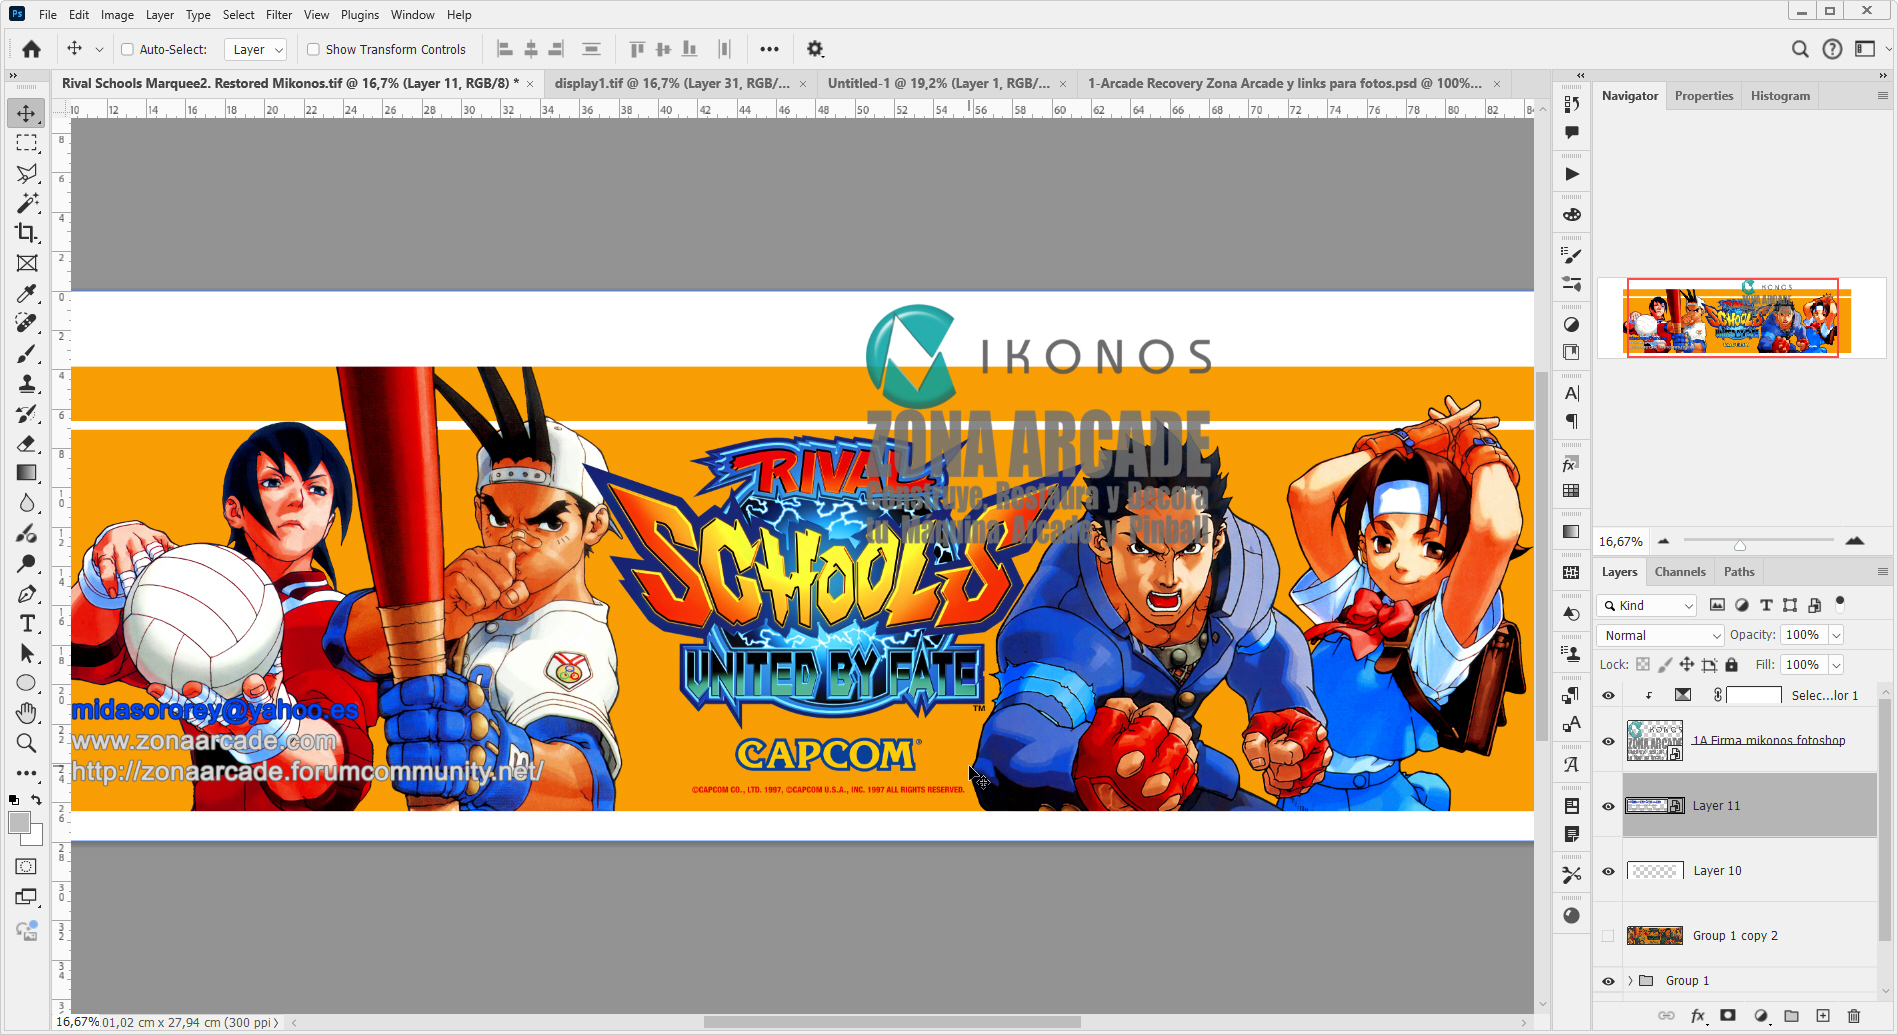Screen dimensions: 1898x1035
Task: Select the Hand tool
Action: 27,713
